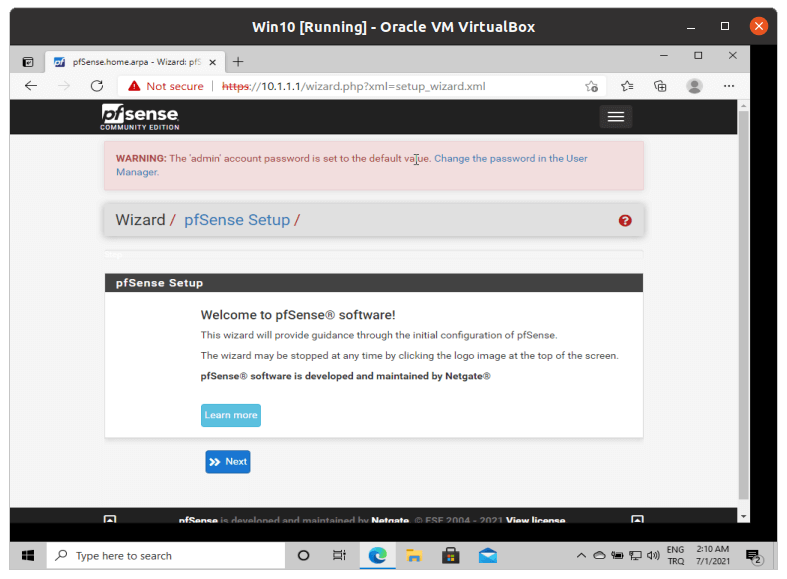Open the clock showing 2:10 AM
The image size is (787, 579).
tap(713, 555)
